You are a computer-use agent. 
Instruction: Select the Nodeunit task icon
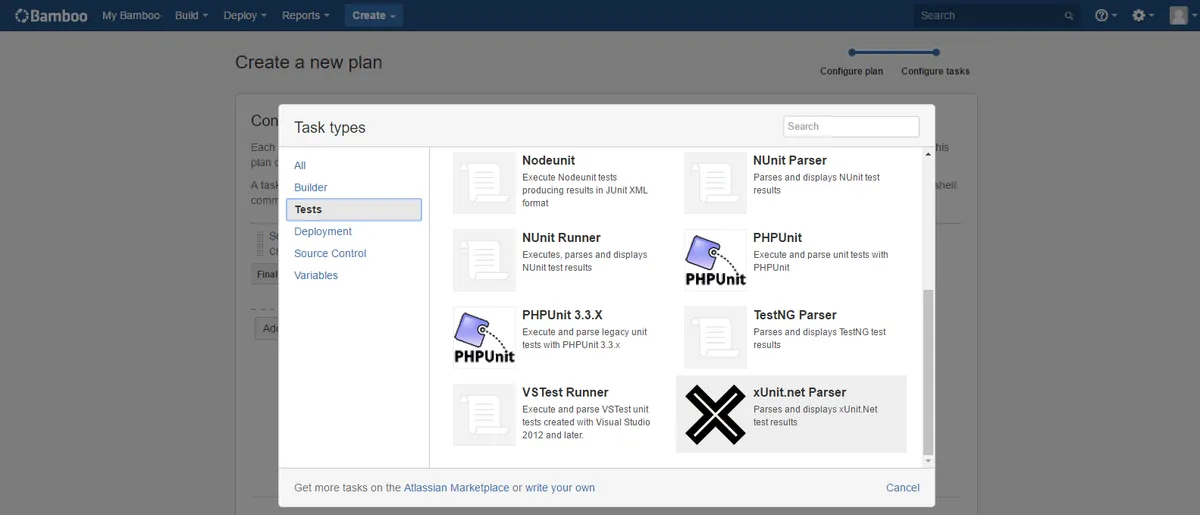(484, 182)
